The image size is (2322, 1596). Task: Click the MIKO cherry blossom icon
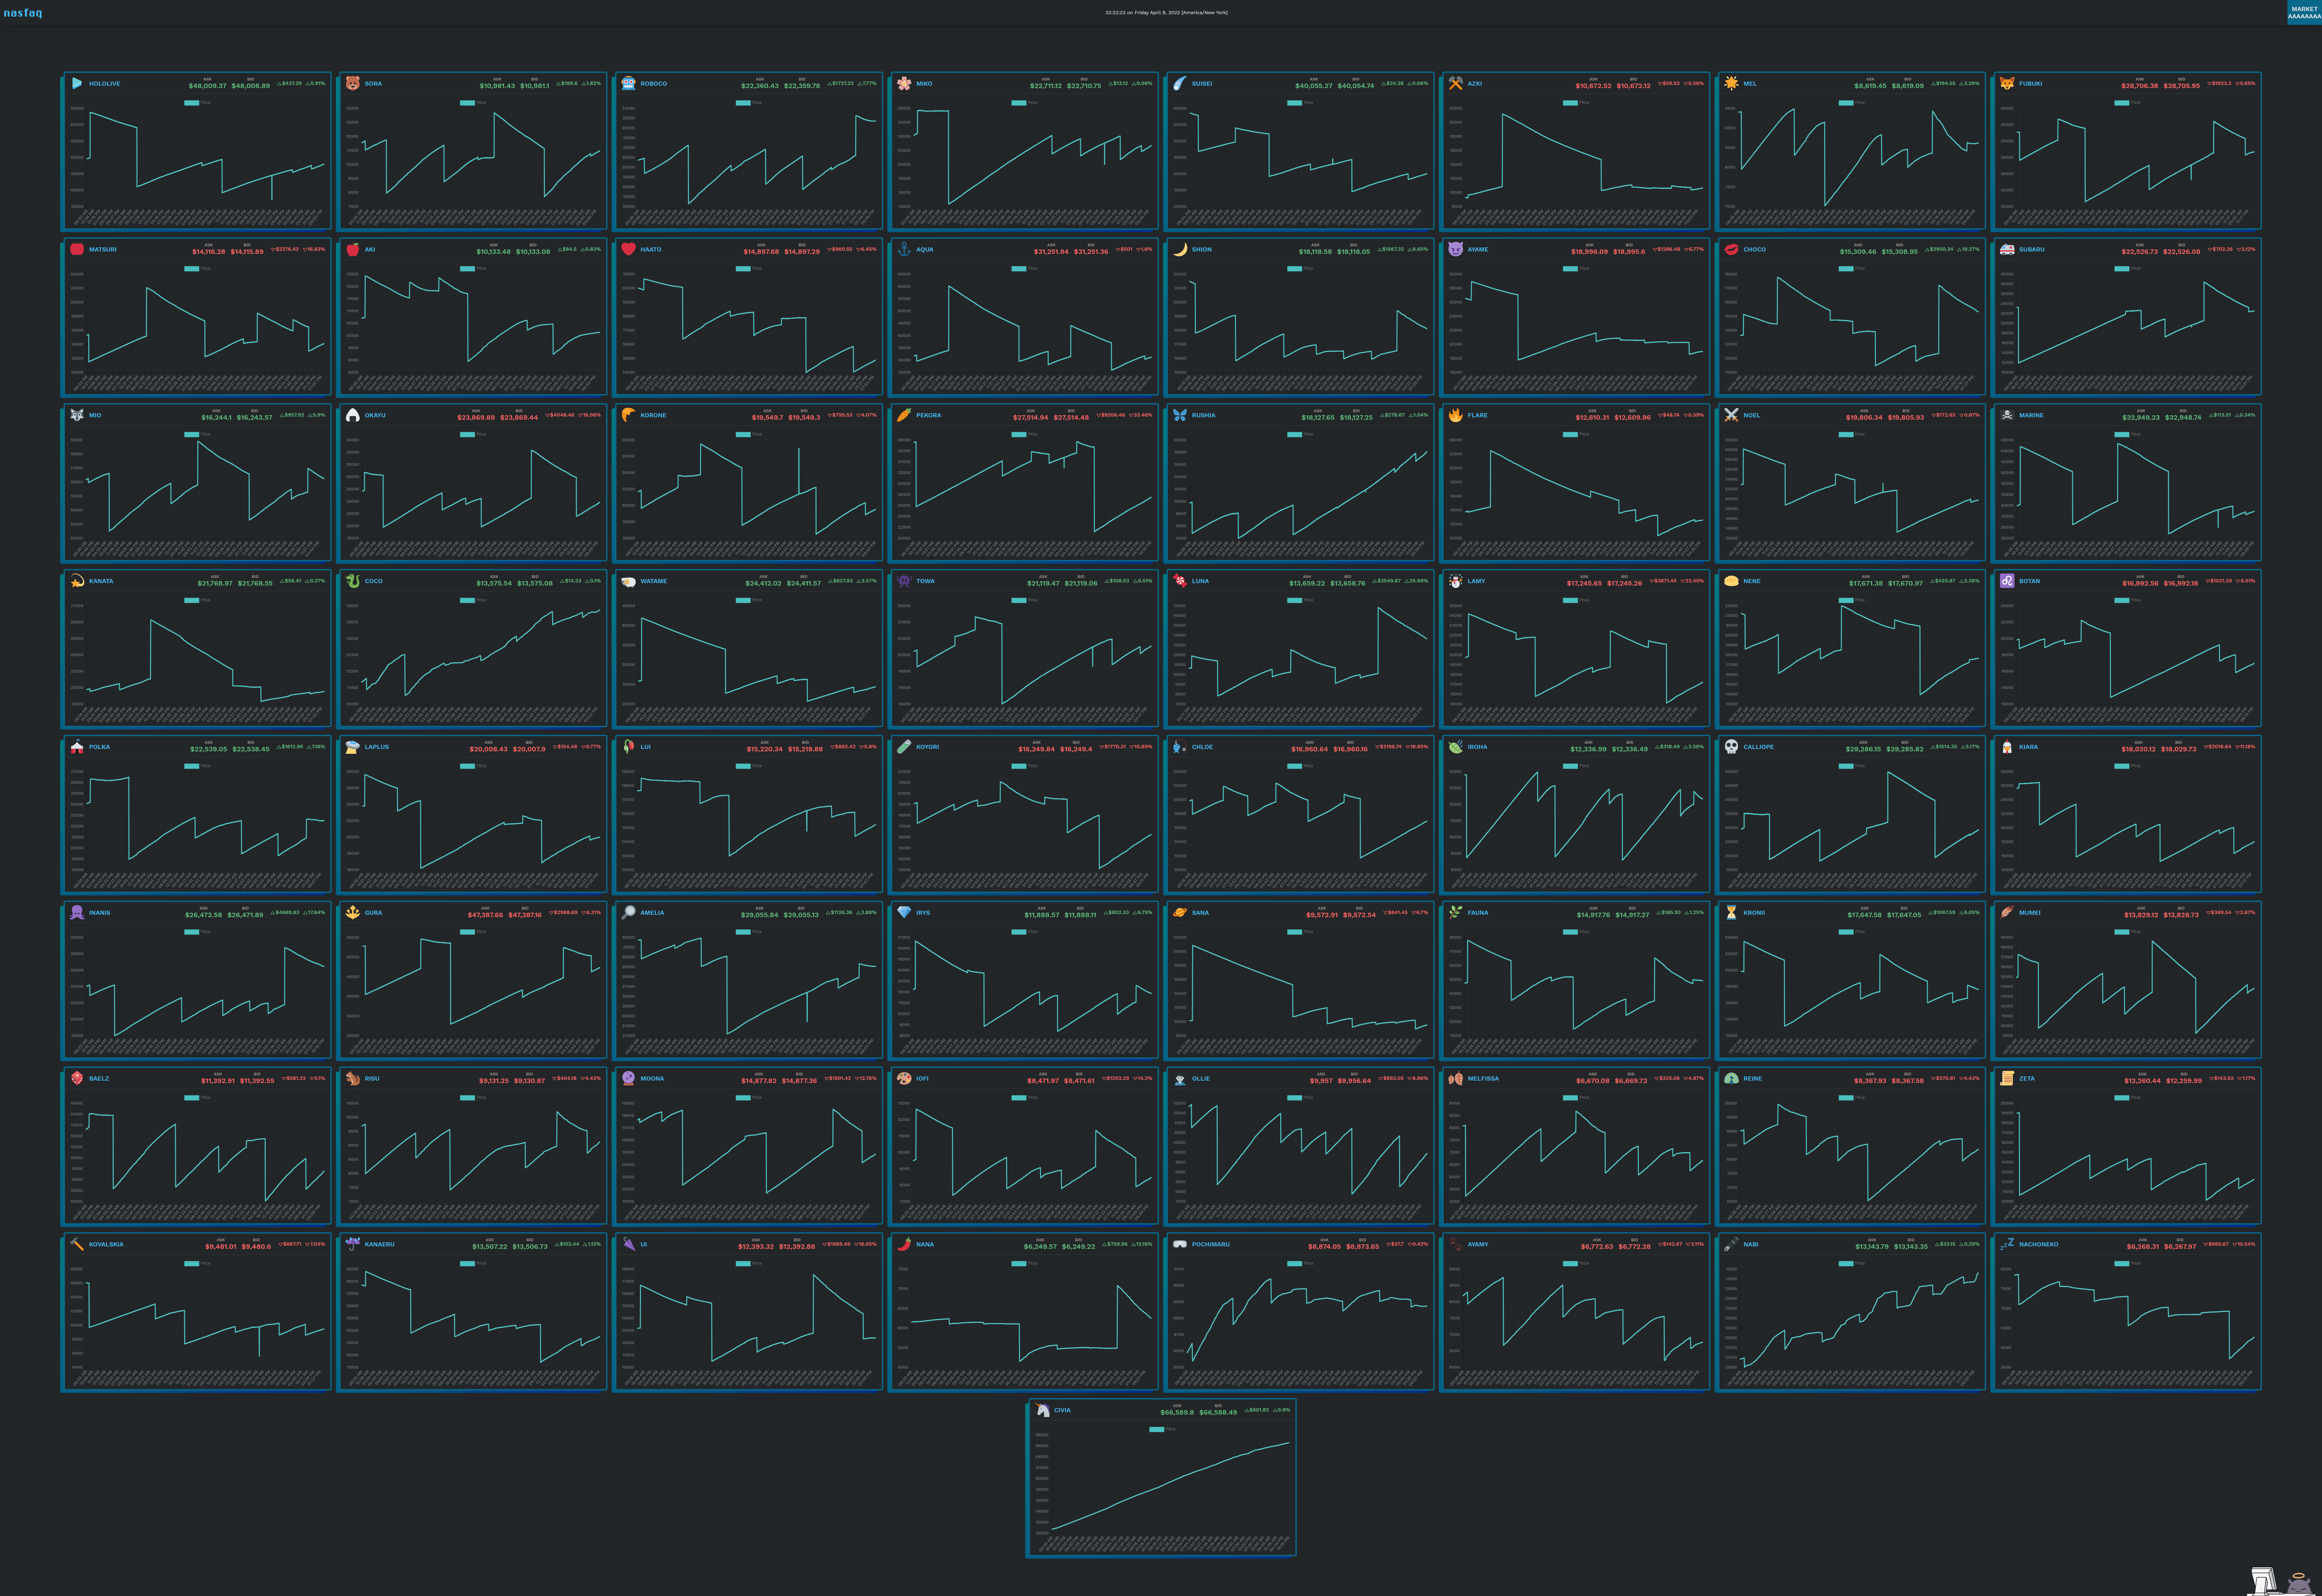point(904,83)
